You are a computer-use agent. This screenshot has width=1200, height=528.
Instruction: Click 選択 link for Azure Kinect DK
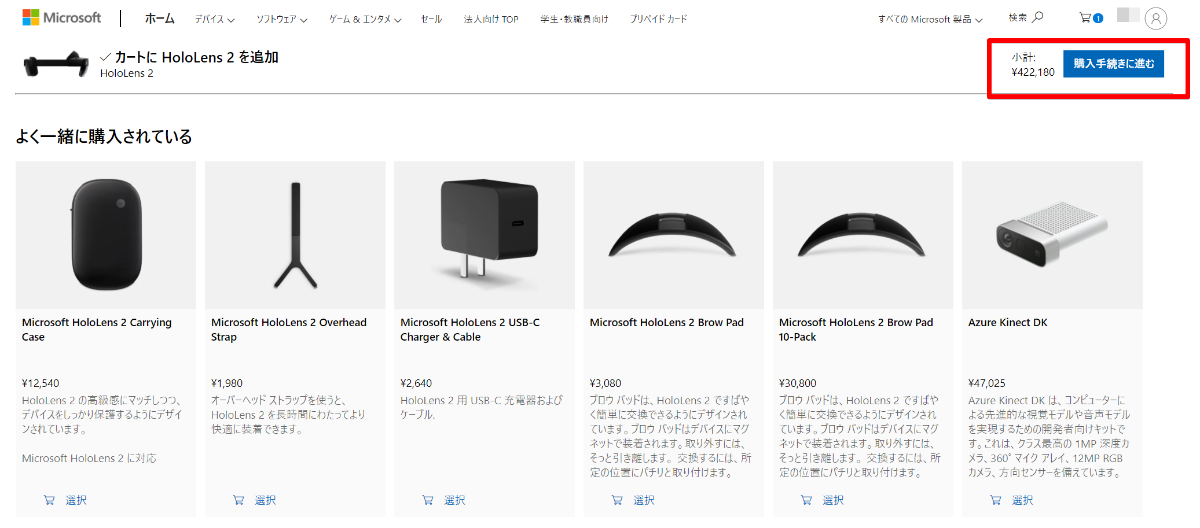coord(1022,500)
